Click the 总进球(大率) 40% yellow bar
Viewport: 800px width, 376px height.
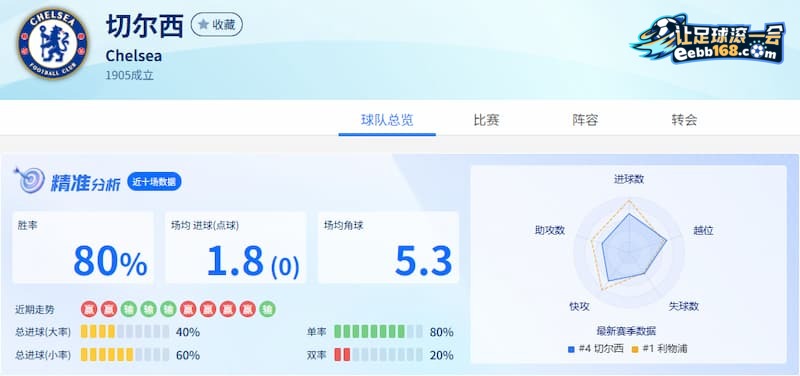(125, 332)
